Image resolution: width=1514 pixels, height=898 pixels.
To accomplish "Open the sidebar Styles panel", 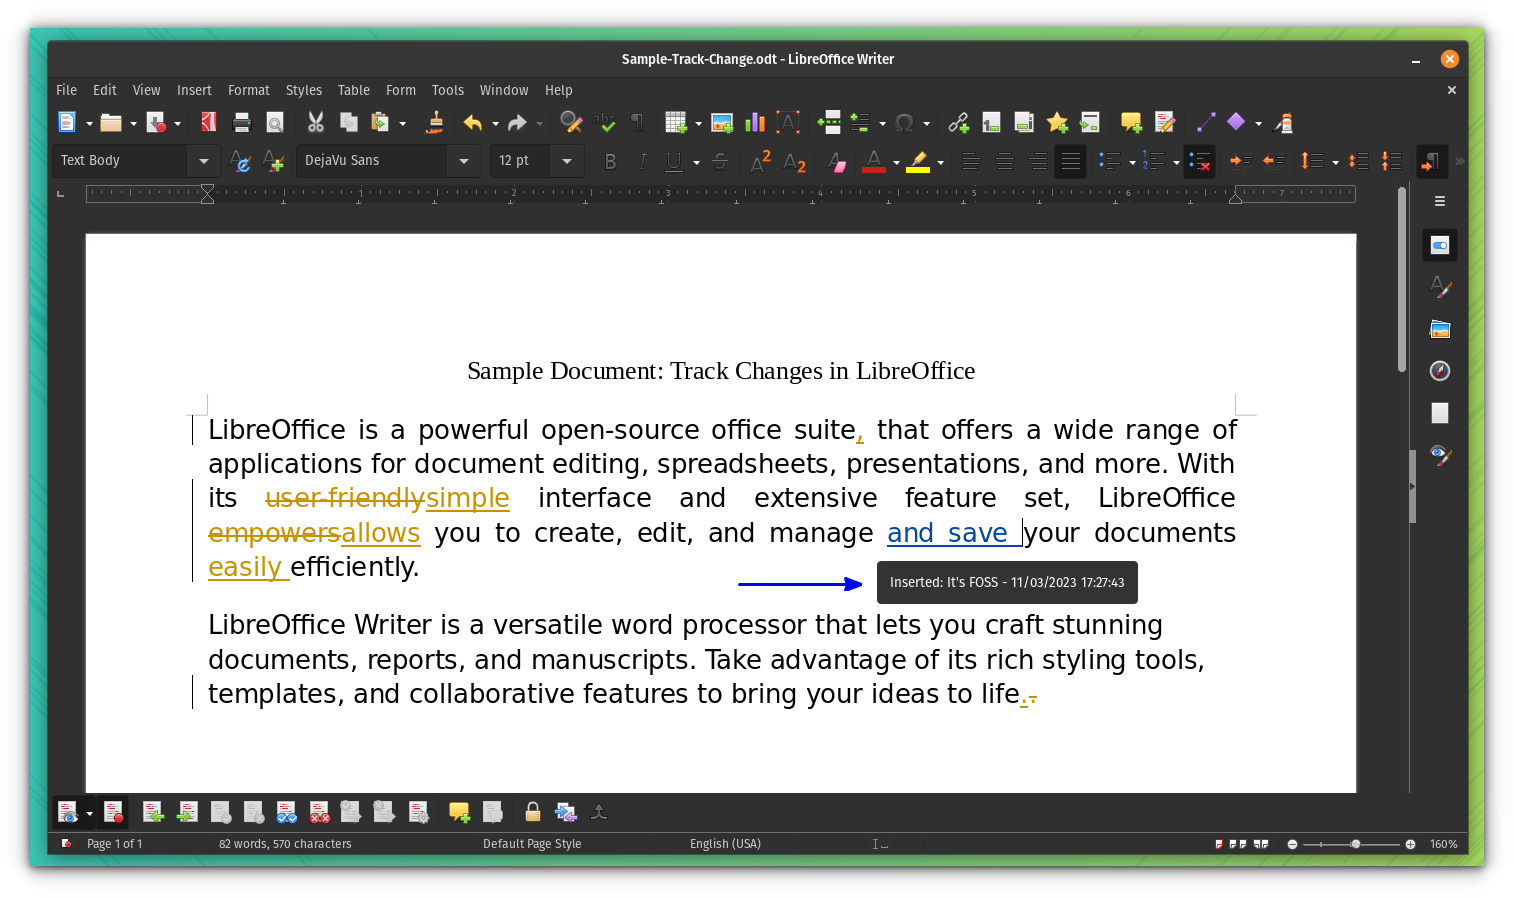I will point(1440,287).
